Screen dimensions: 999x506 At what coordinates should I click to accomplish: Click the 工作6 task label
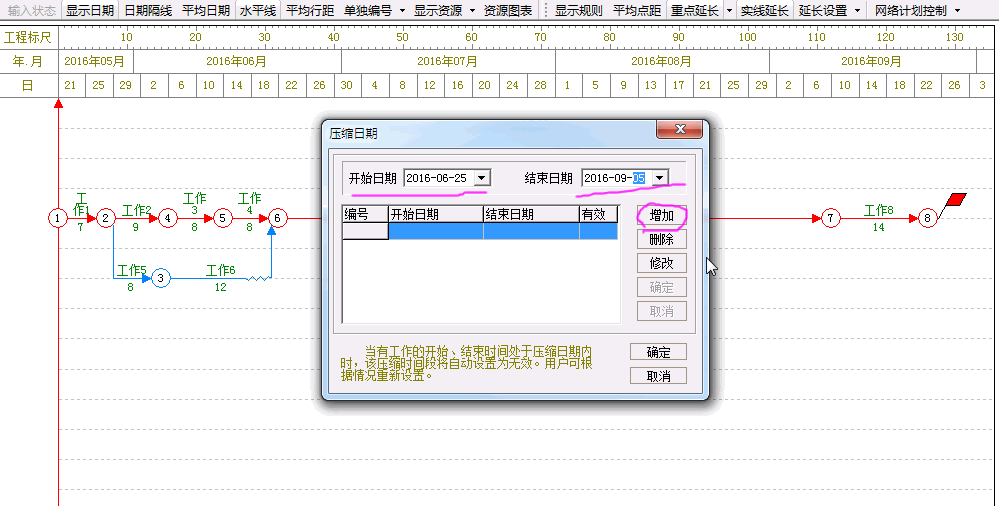point(220,270)
